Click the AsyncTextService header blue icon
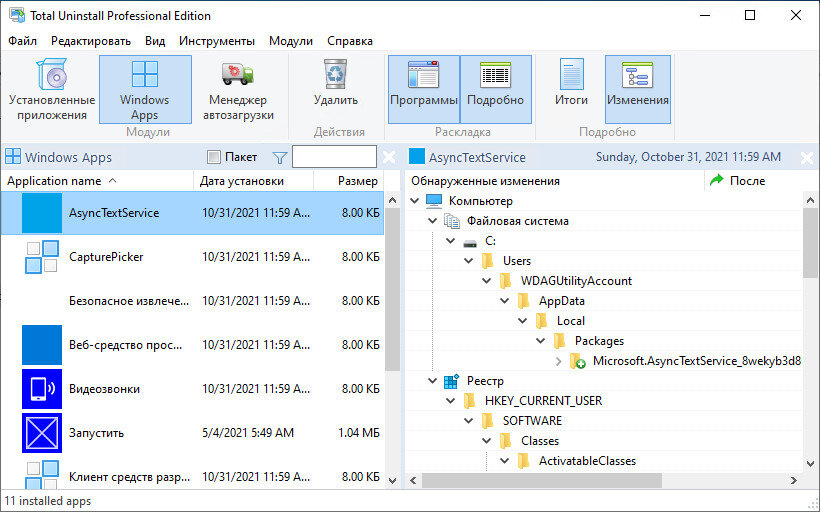 coord(417,157)
